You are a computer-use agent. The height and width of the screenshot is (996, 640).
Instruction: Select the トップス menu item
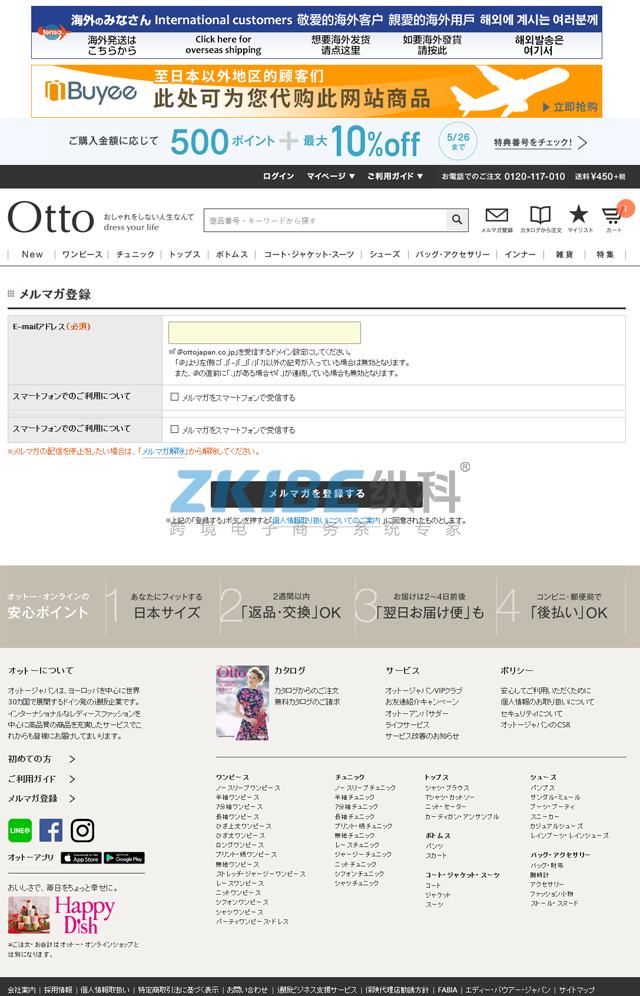click(184, 254)
